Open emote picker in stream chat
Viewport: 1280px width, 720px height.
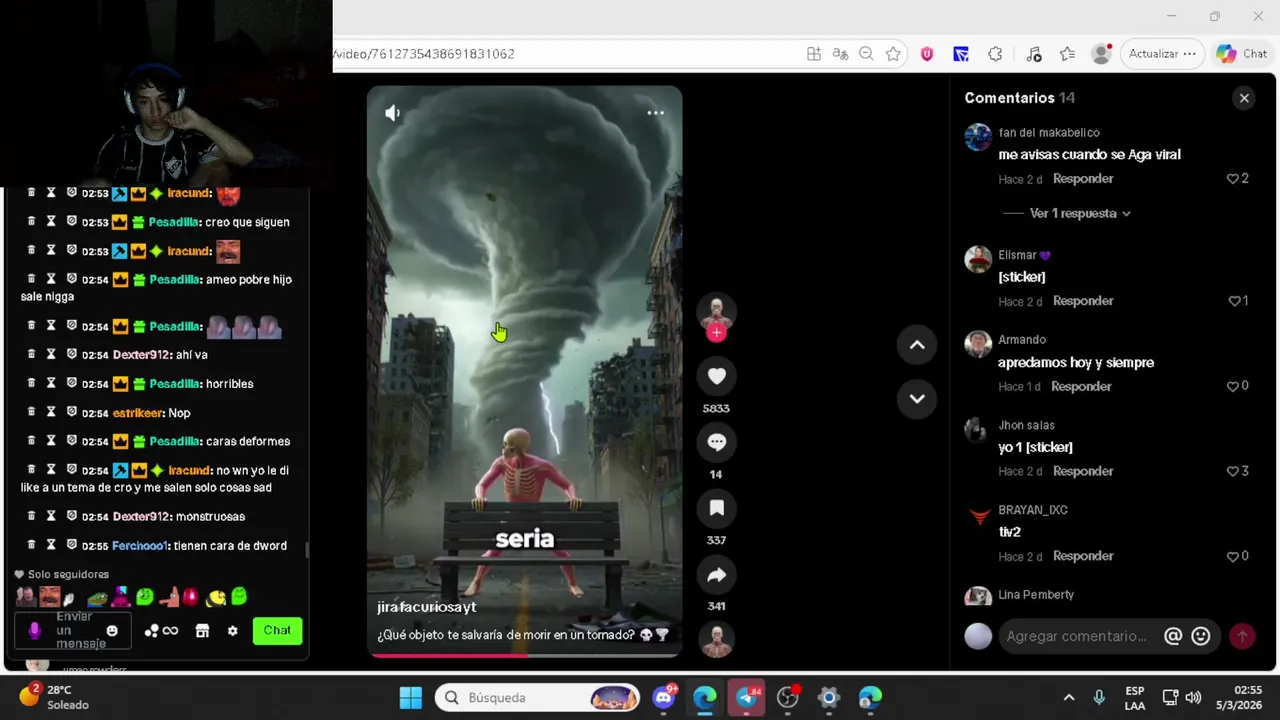tap(112, 631)
